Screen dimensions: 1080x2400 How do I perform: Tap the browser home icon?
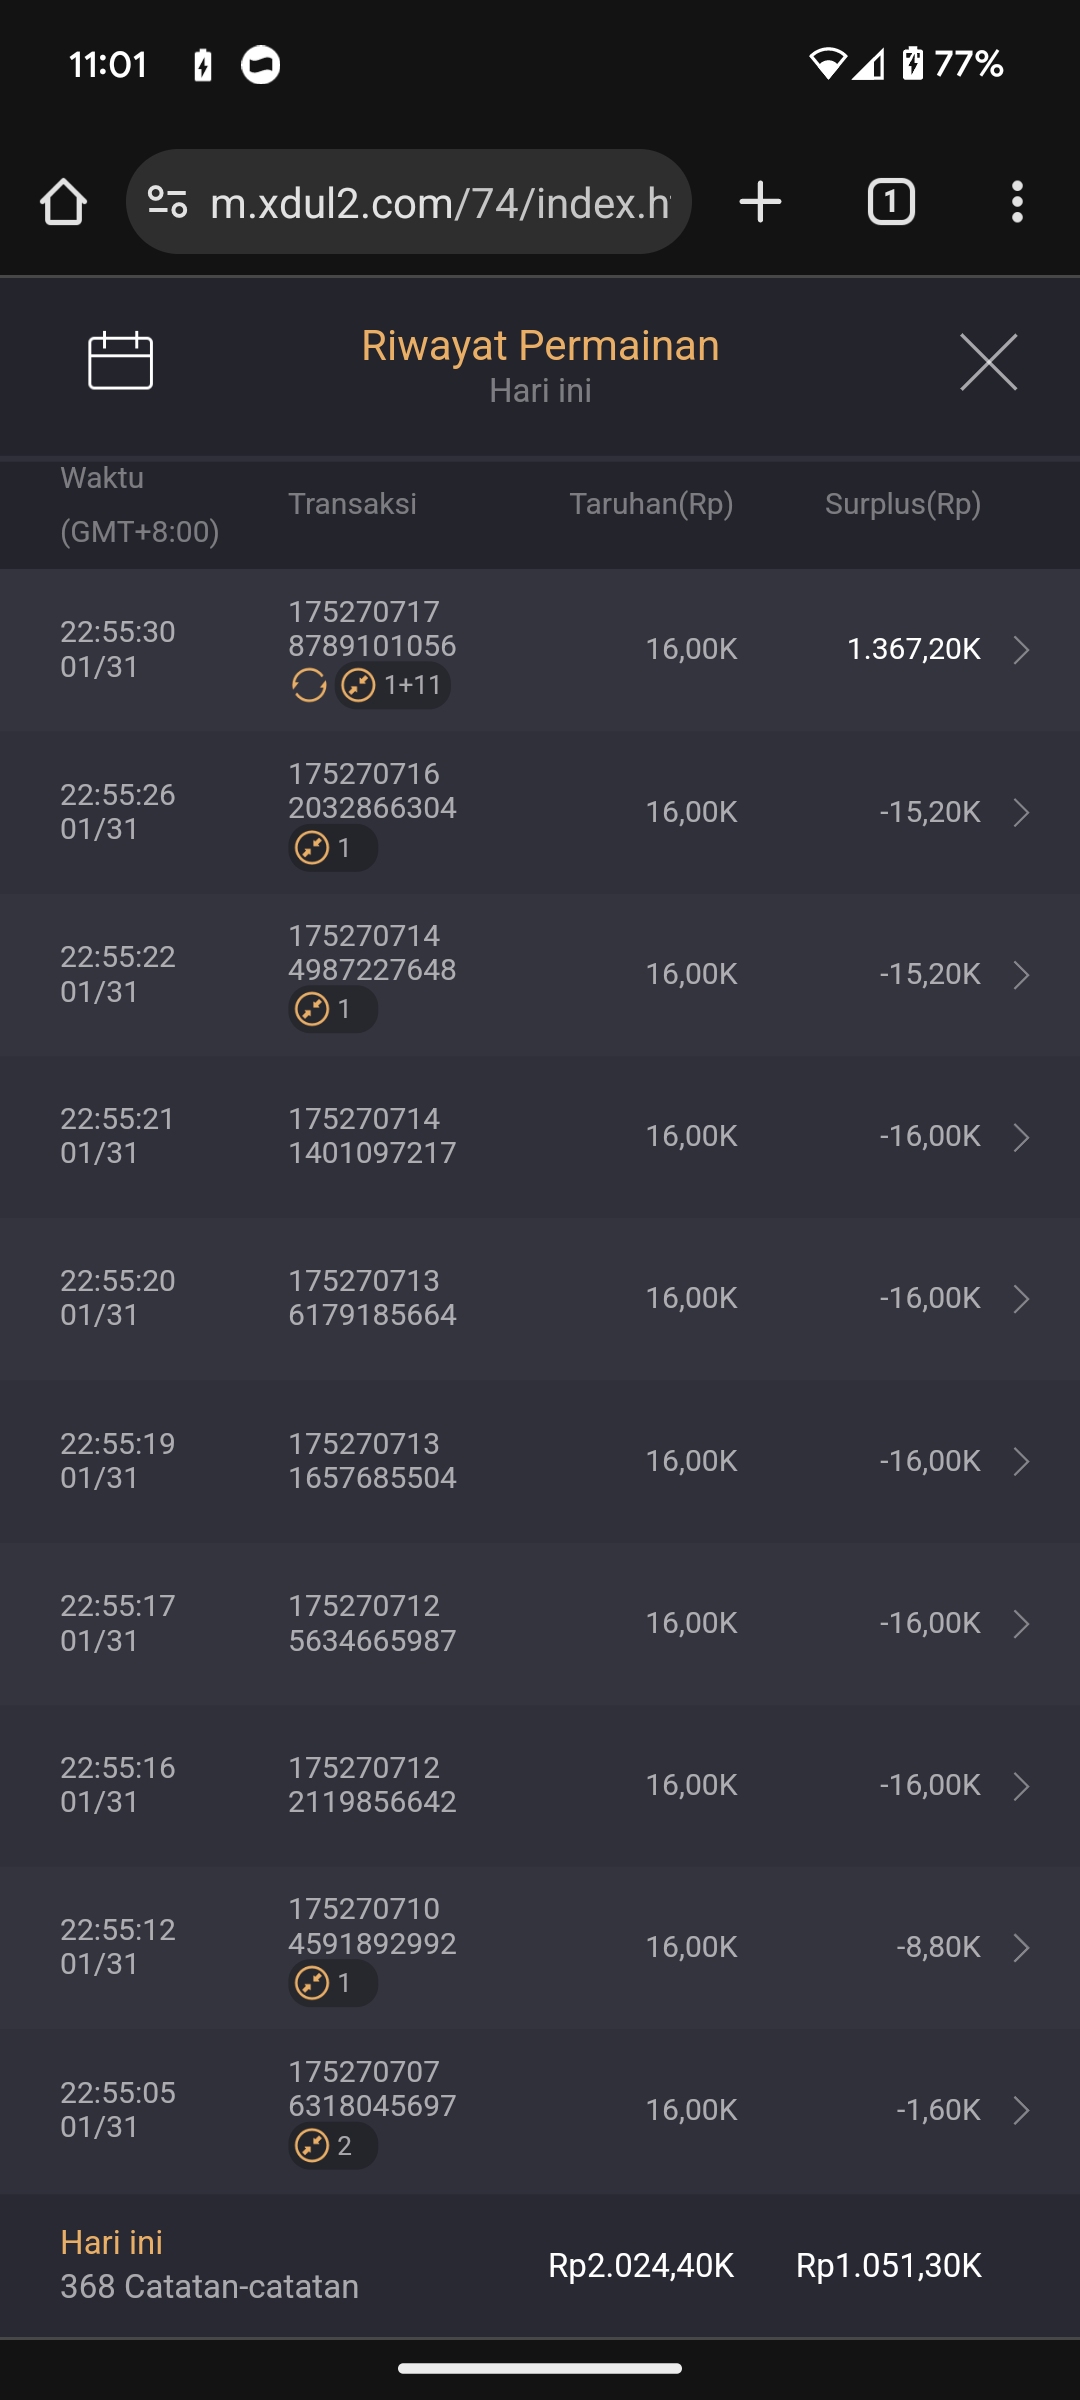[63, 202]
